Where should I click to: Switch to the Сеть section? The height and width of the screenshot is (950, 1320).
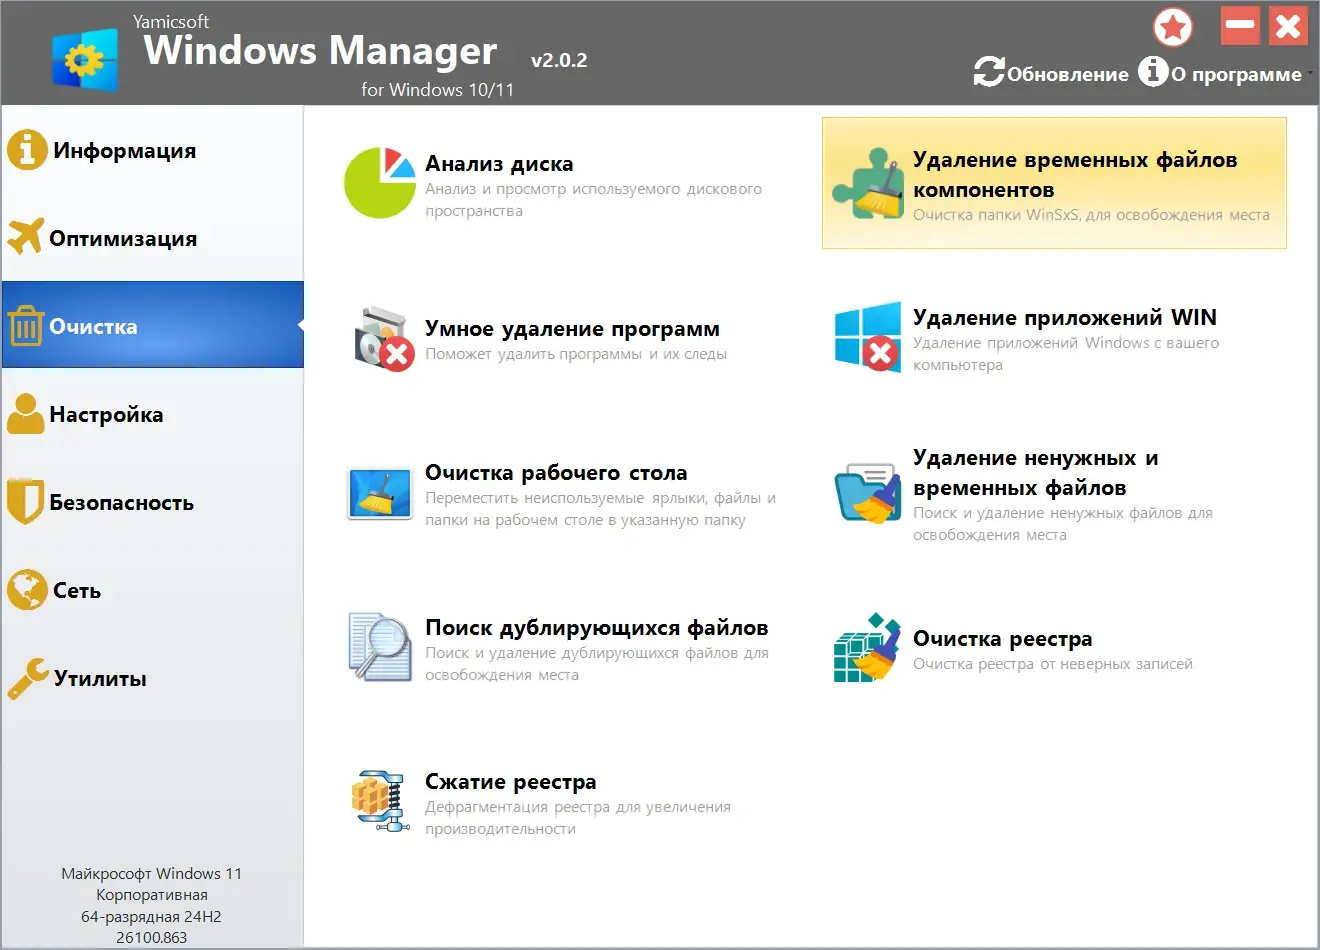[x=152, y=590]
